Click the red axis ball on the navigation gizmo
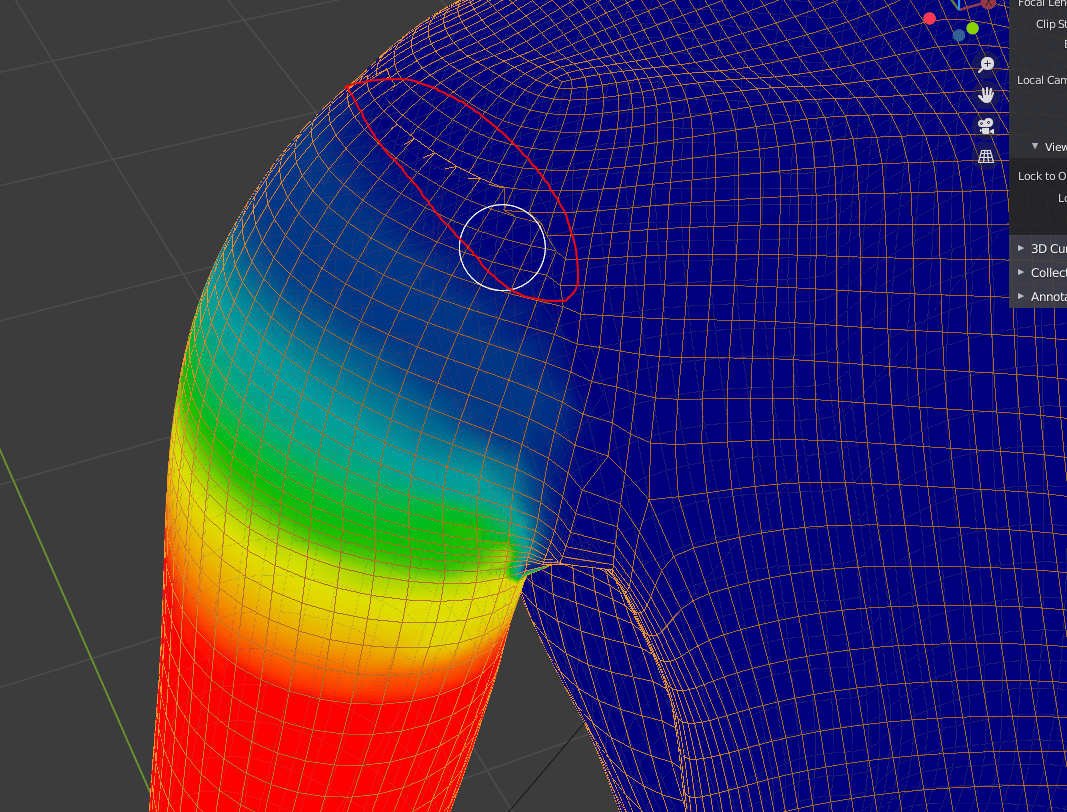Screen dimensions: 1067x812 [929, 18]
